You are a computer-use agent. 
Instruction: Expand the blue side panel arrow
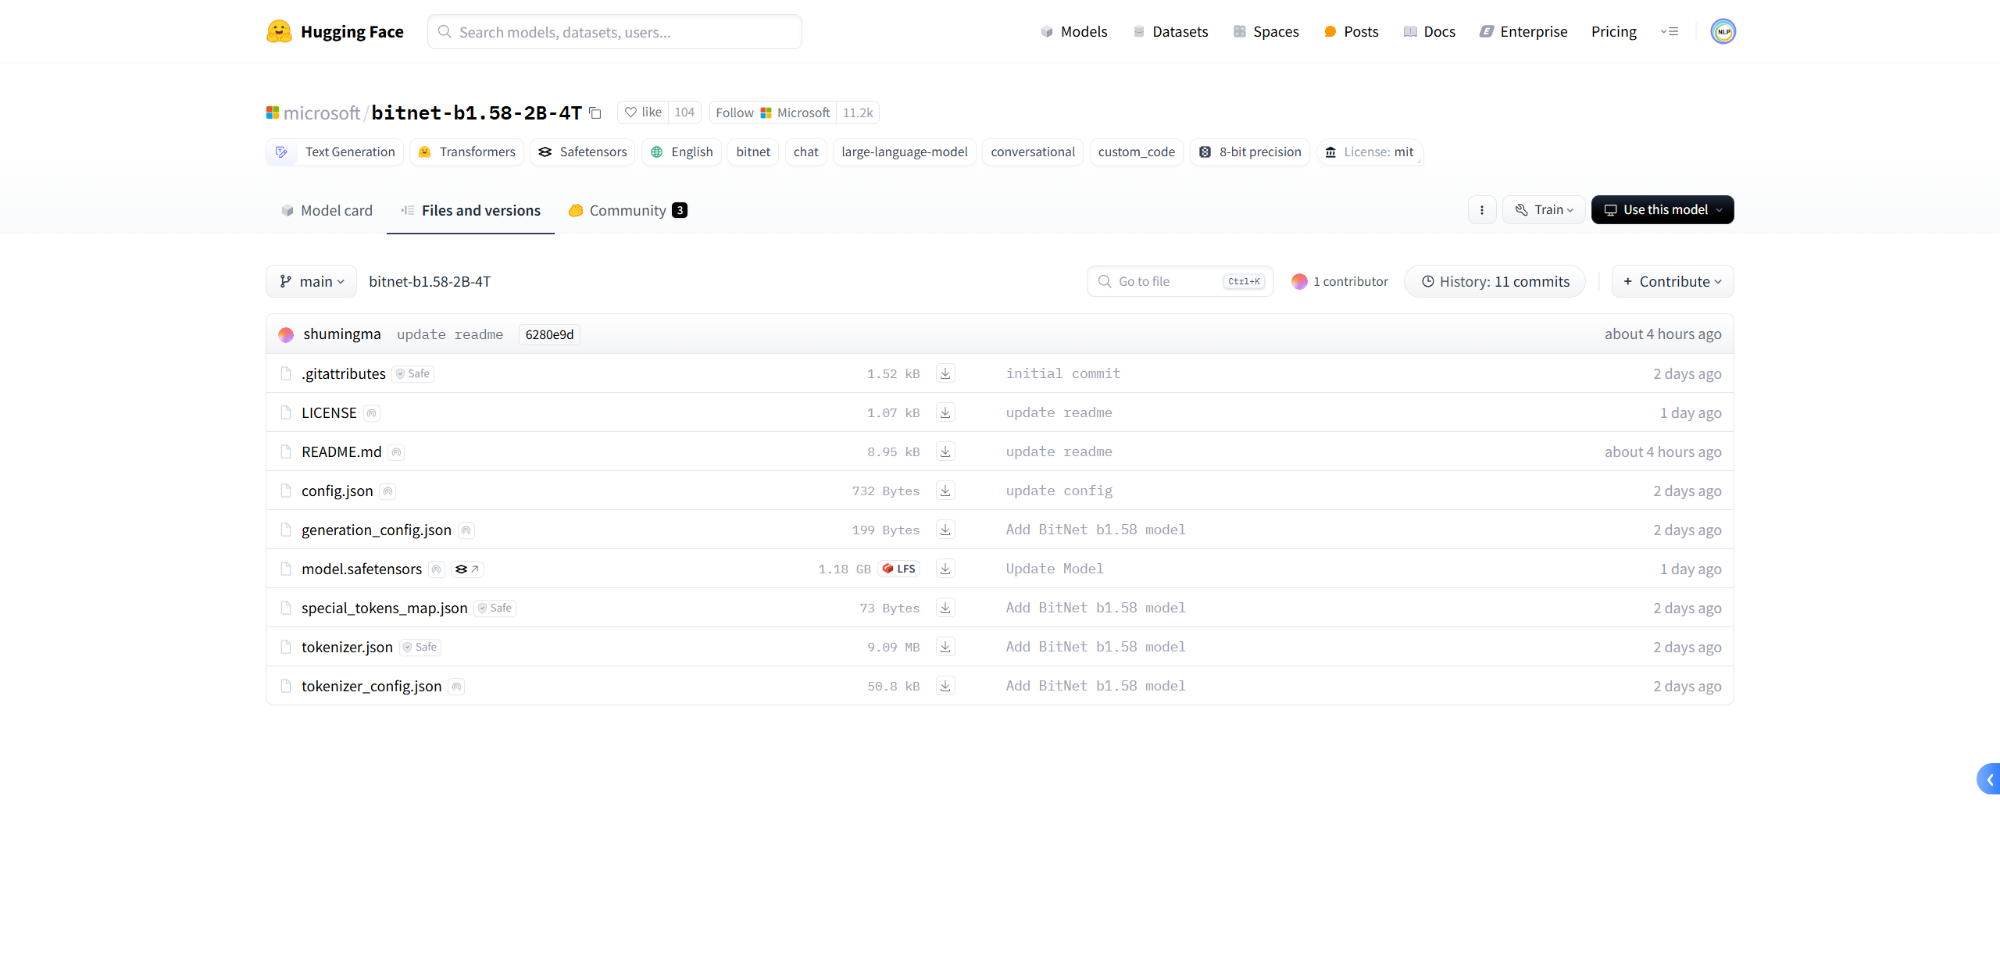[1988, 779]
